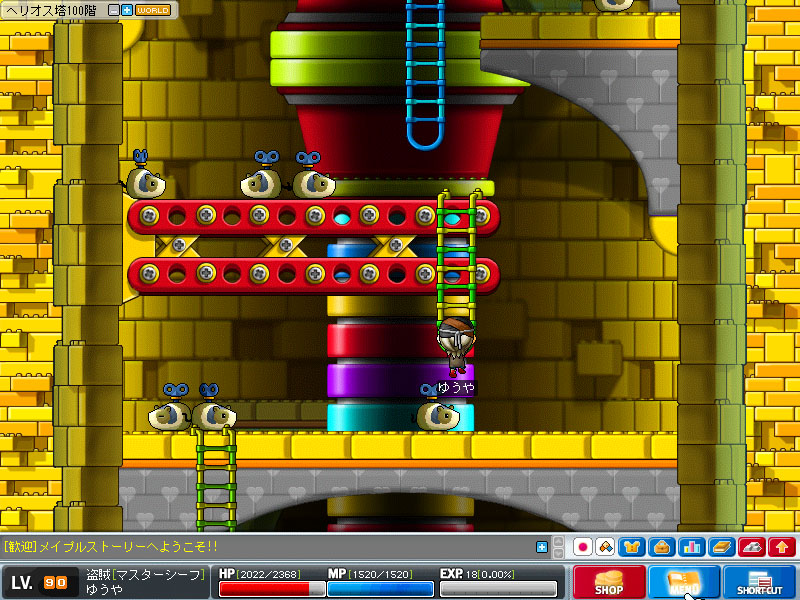Open the MENU button

684,582
